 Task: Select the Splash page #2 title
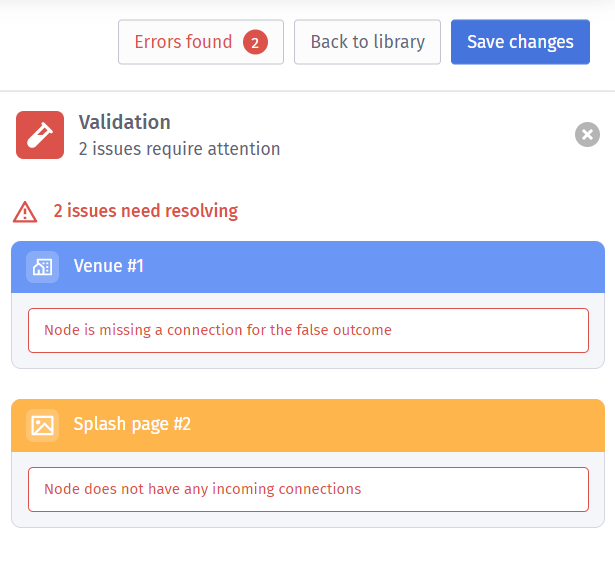(132, 425)
